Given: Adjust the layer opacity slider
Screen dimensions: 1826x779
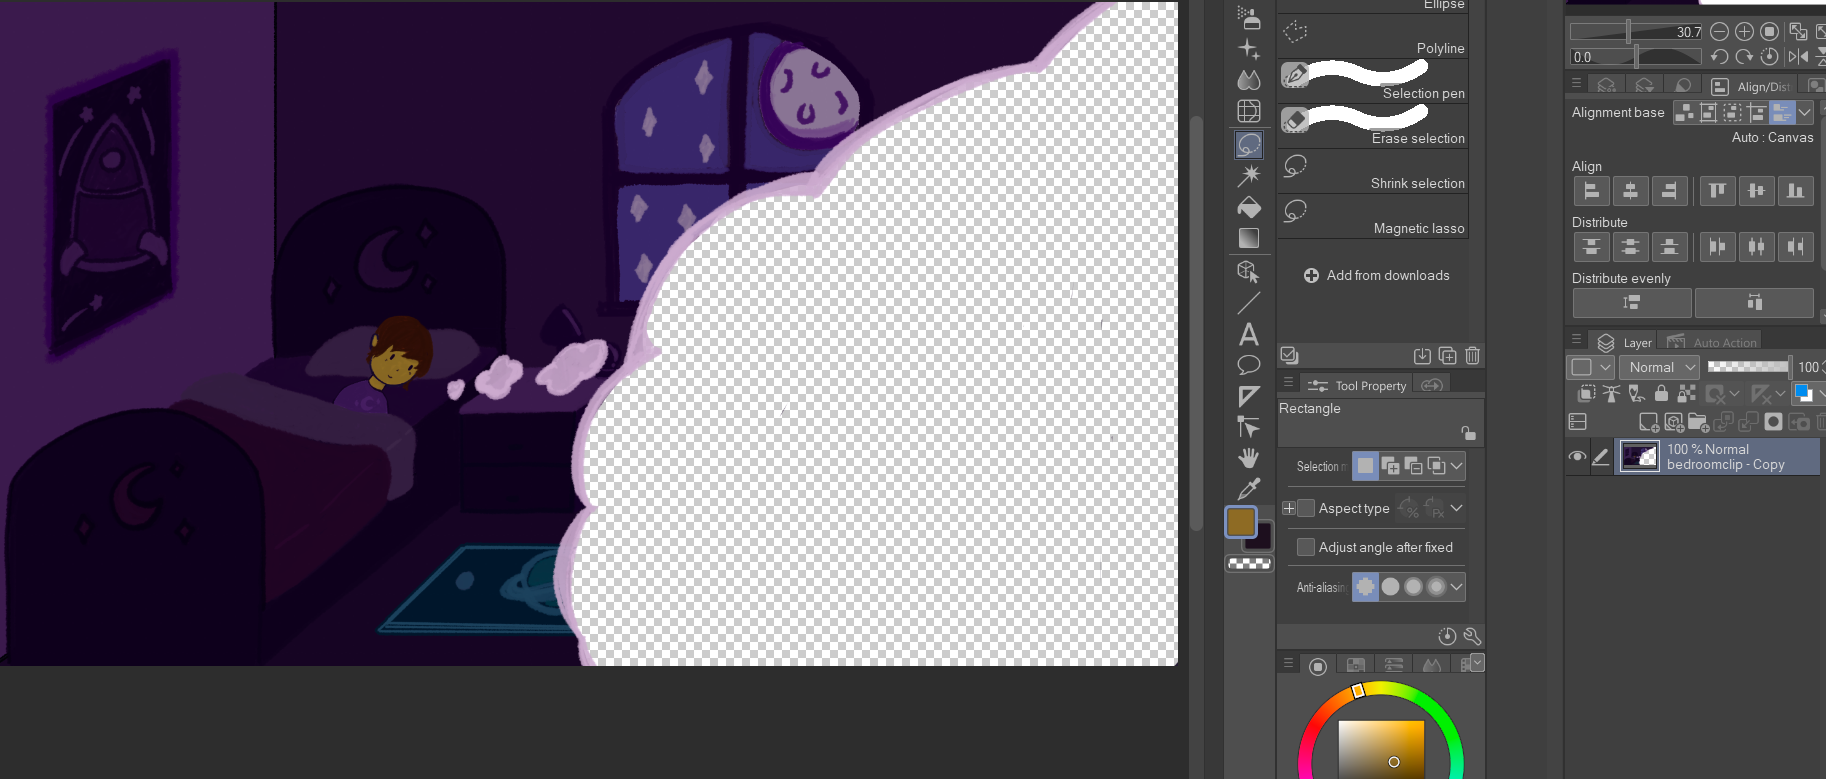Looking at the screenshot, I should 1748,367.
